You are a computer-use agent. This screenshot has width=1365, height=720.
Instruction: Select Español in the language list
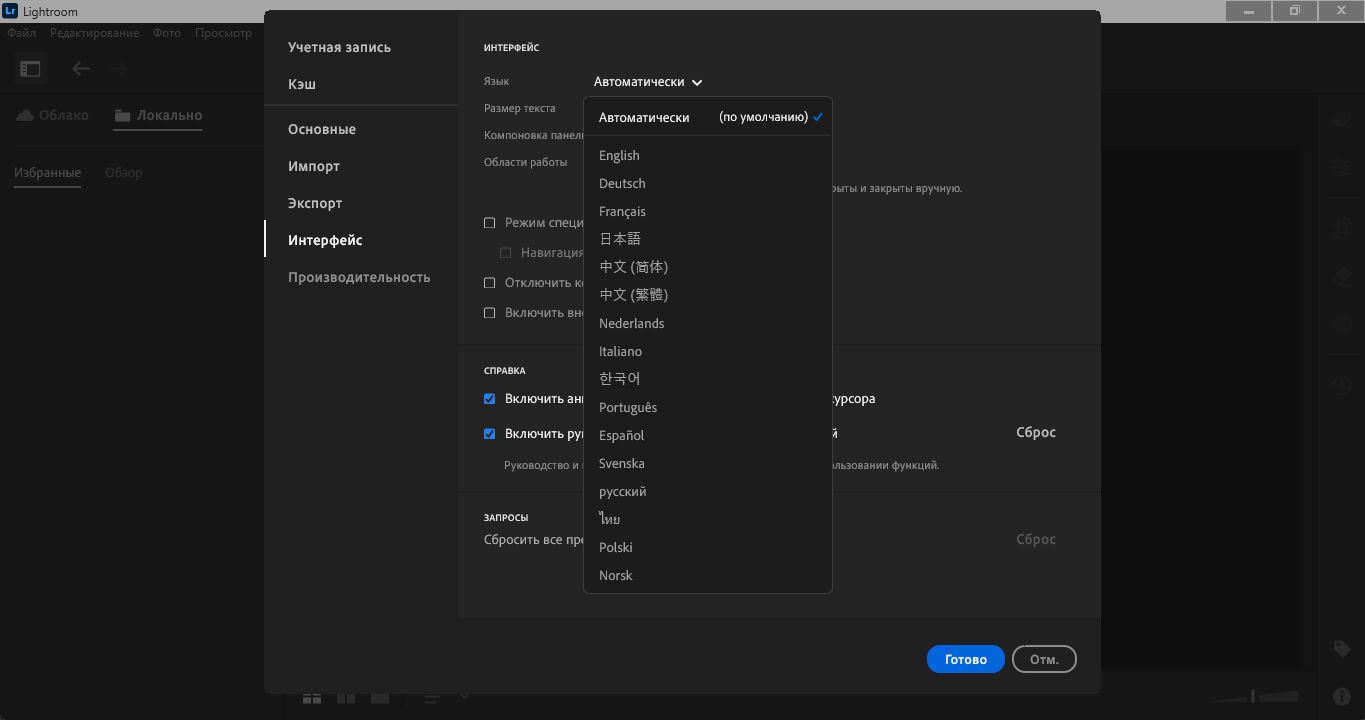tap(708, 435)
